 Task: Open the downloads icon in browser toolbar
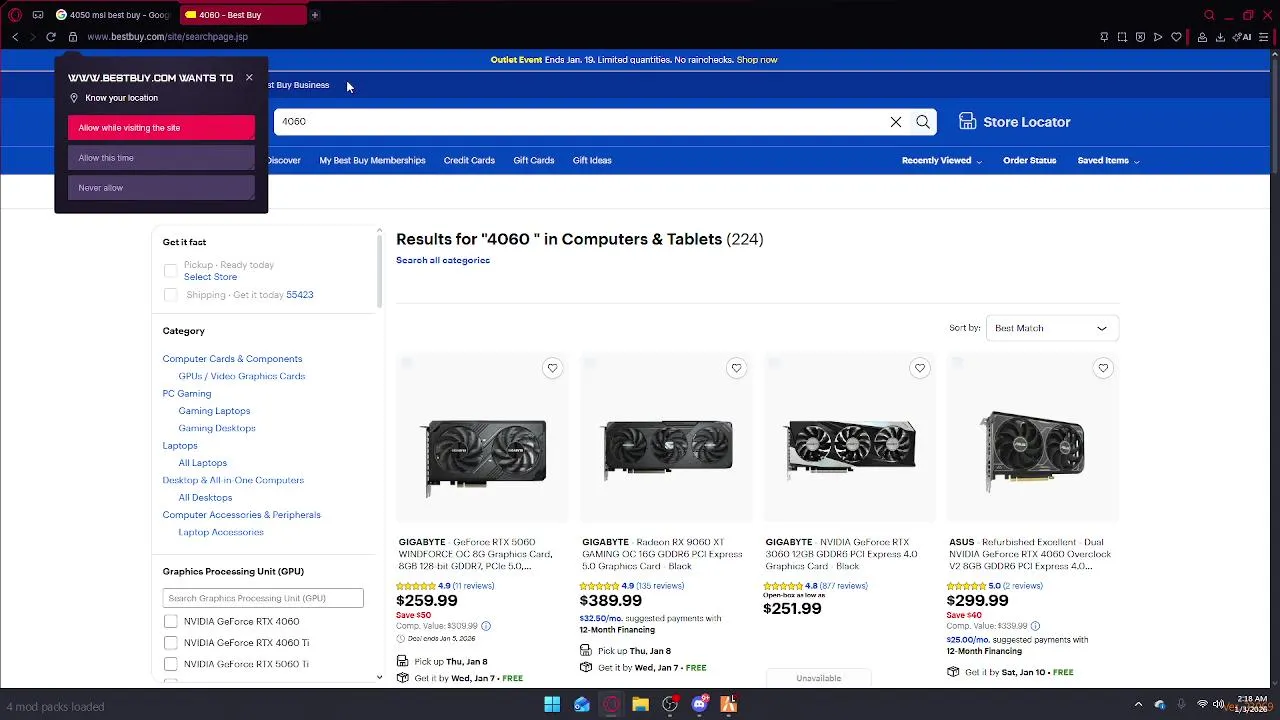[x=1220, y=37]
